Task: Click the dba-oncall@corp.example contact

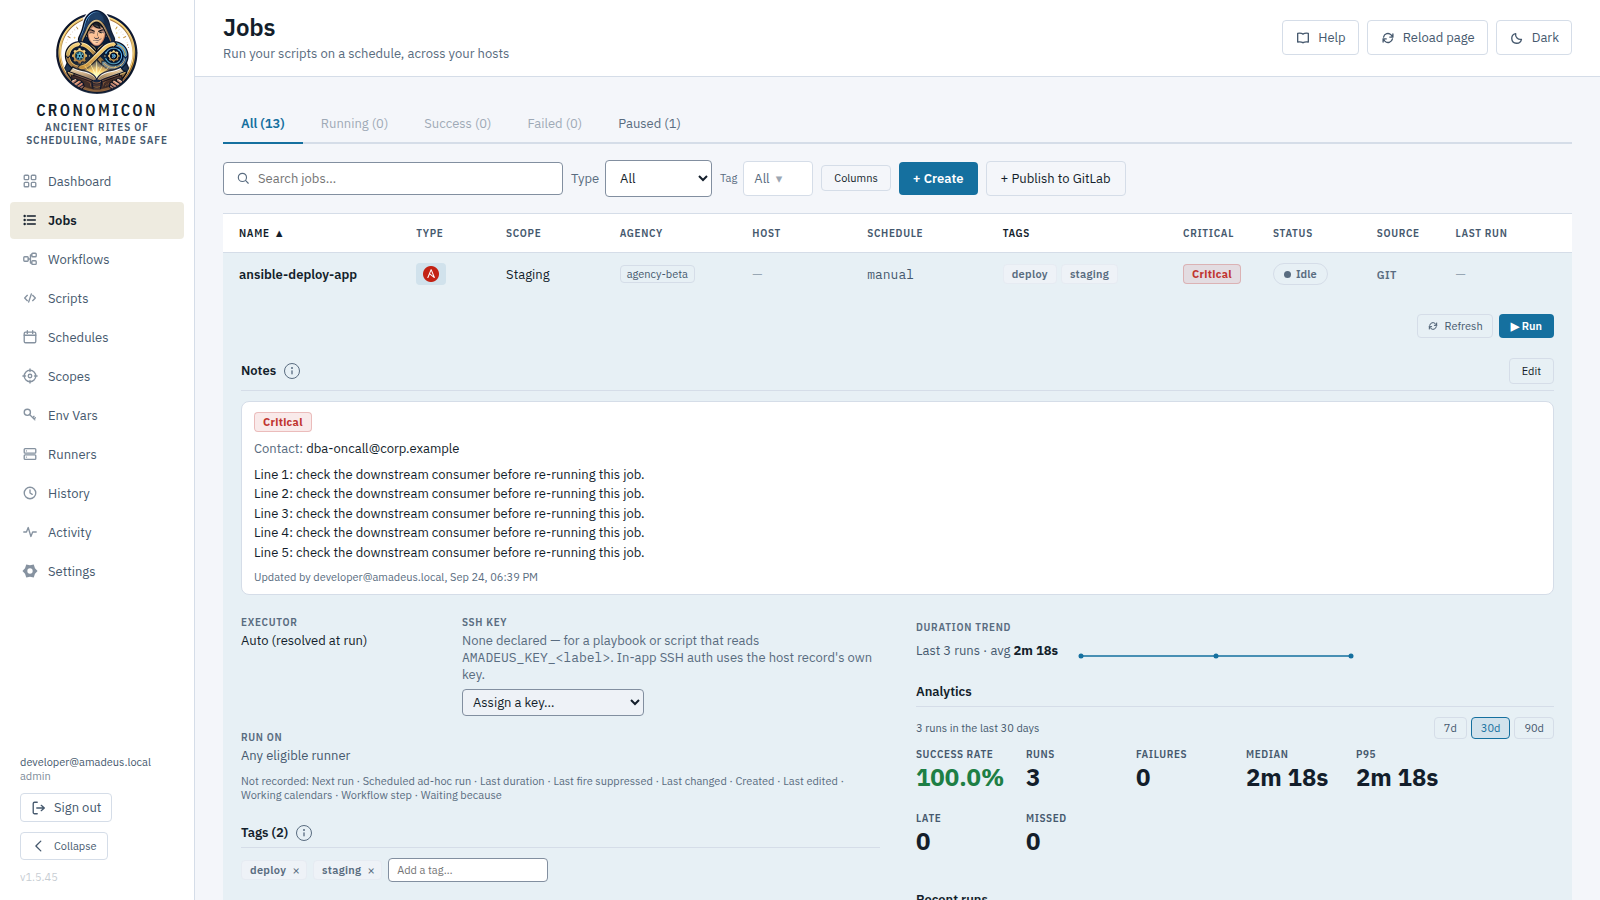Action: click(383, 449)
